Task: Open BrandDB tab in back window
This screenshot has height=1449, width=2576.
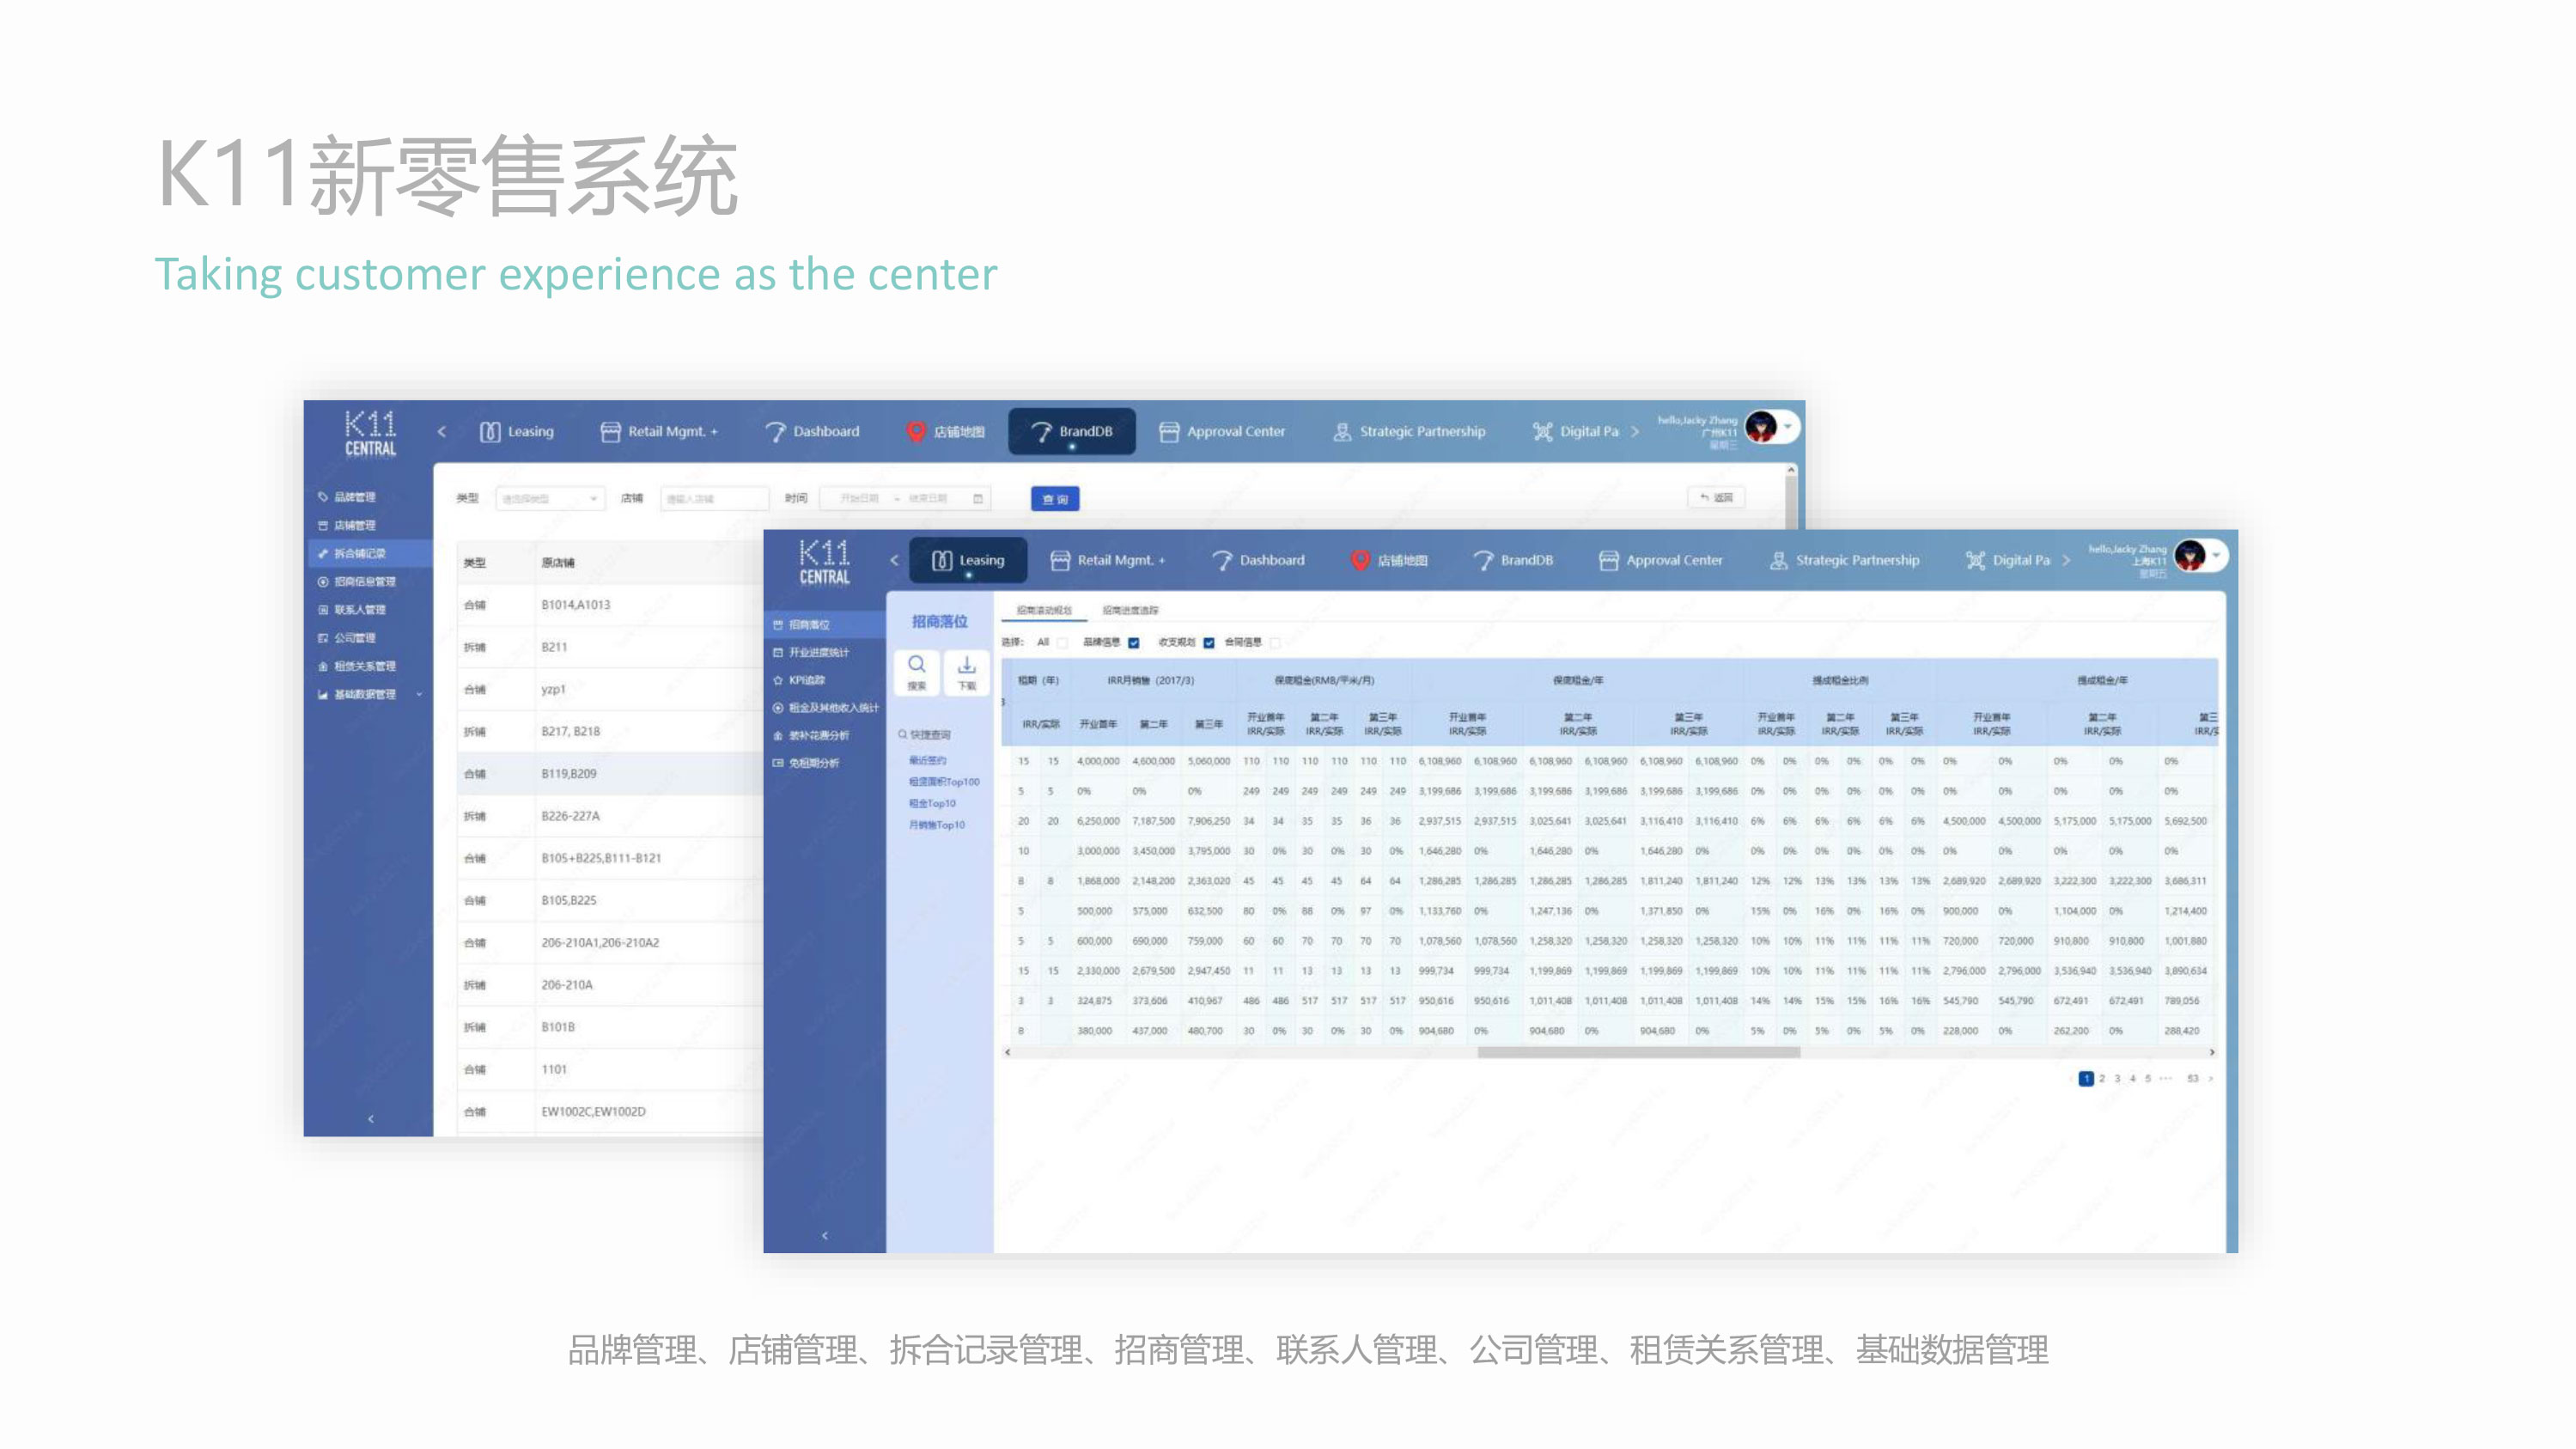Action: (x=1071, y=431)
